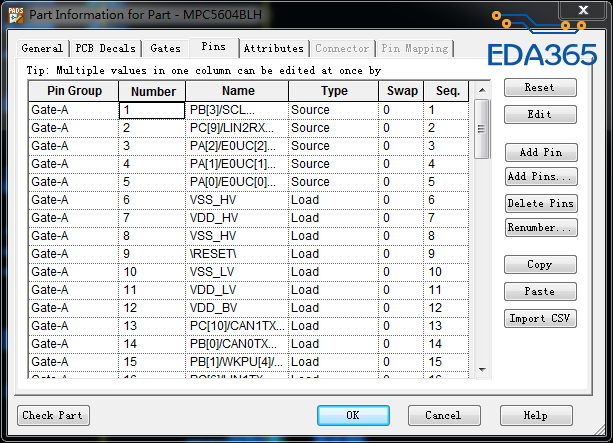Select the name cell PA[2]/E0UC[2]...
Screen dimensions: 613x443
[237, 146]
